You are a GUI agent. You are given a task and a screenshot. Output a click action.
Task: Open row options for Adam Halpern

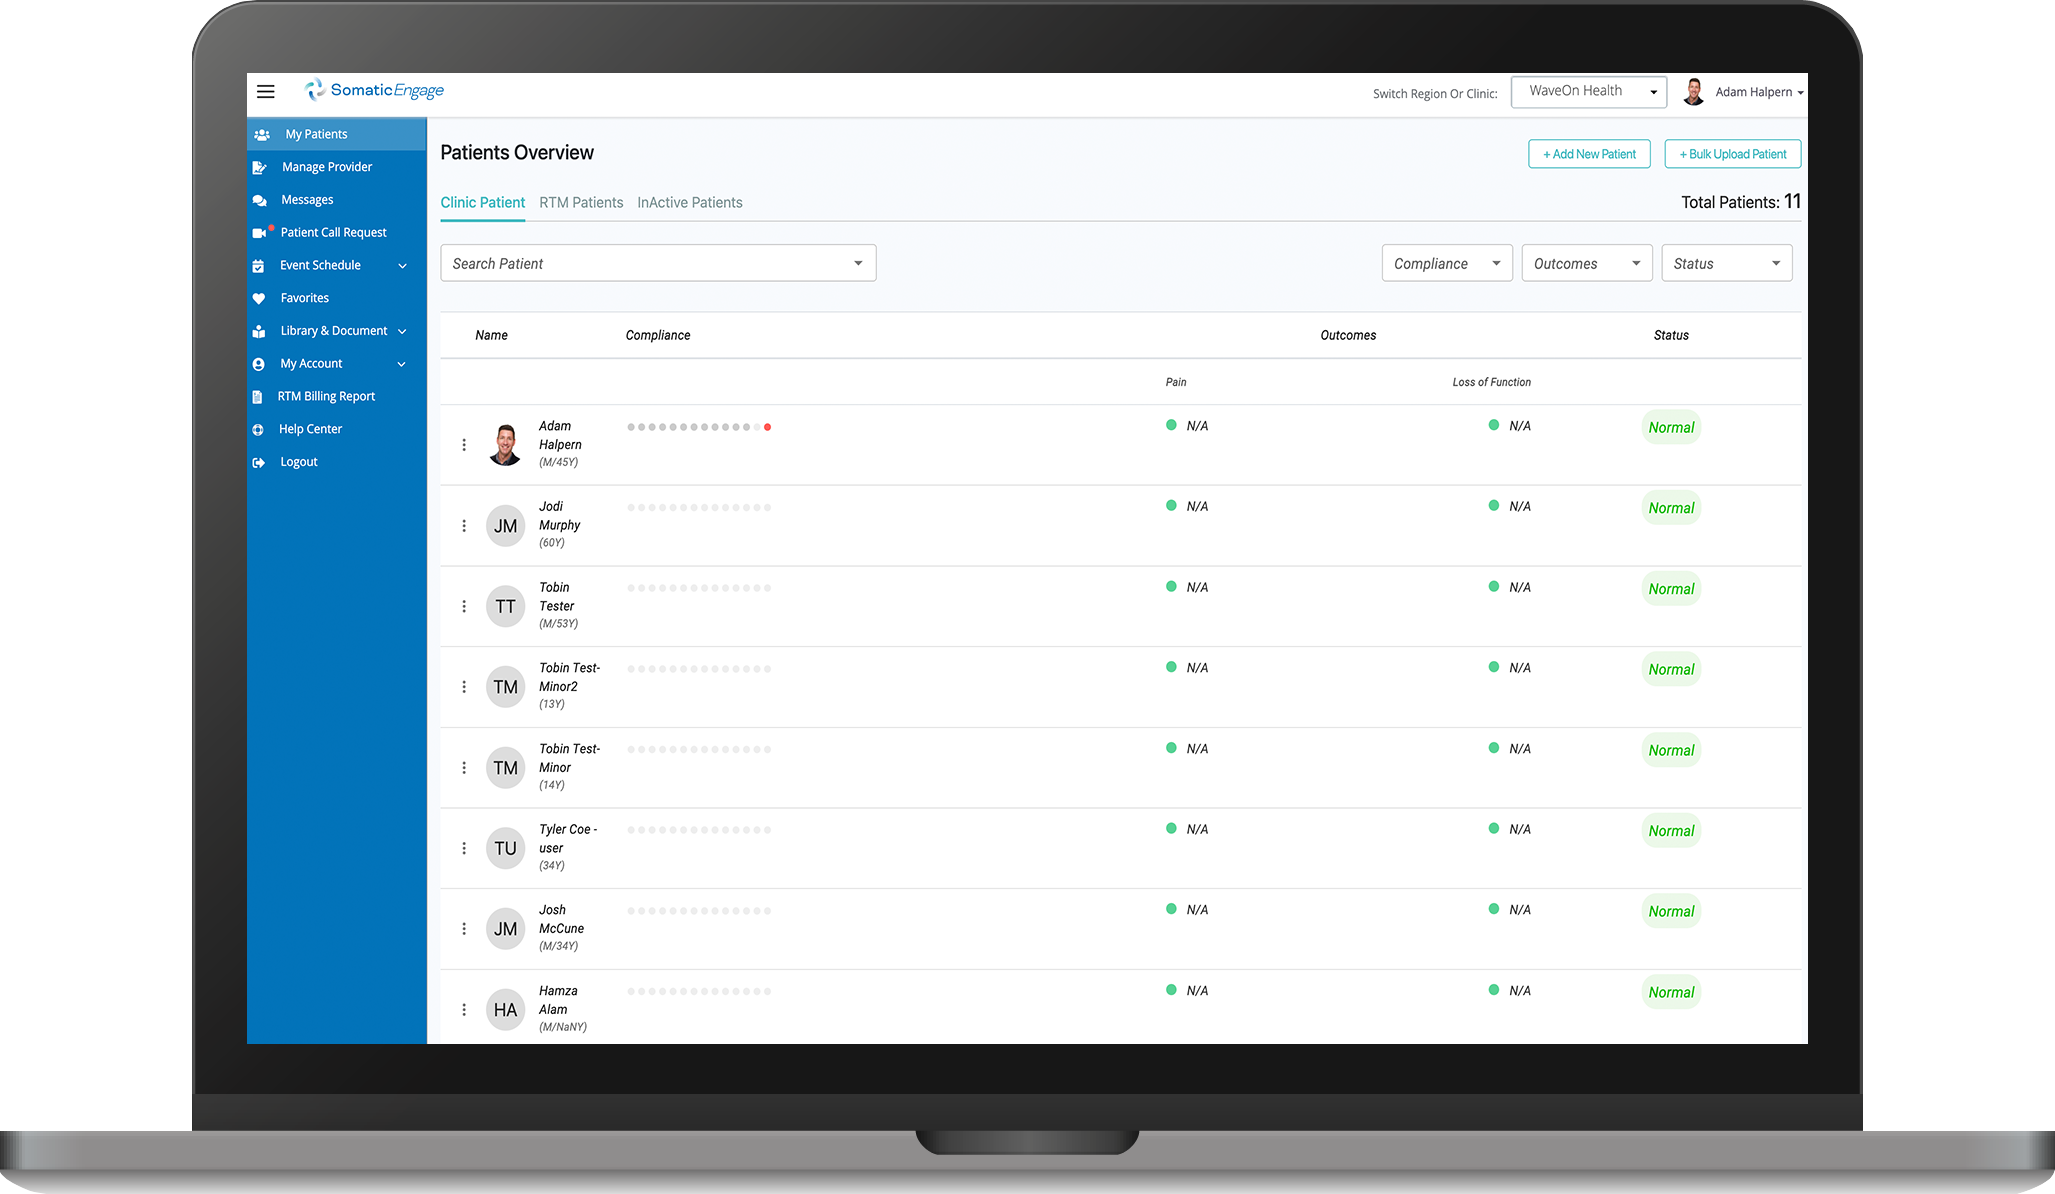click(x=464, y=445)
